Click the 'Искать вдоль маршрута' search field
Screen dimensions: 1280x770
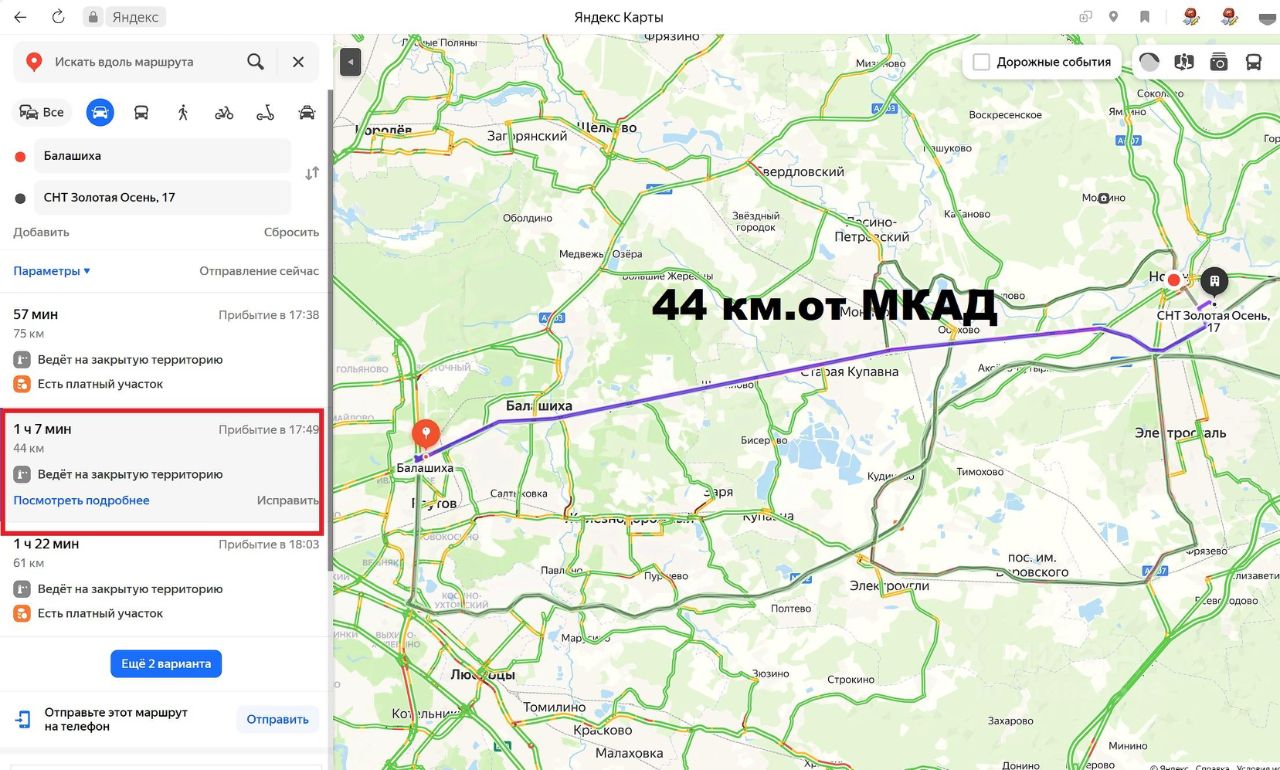tap(145, 62)
